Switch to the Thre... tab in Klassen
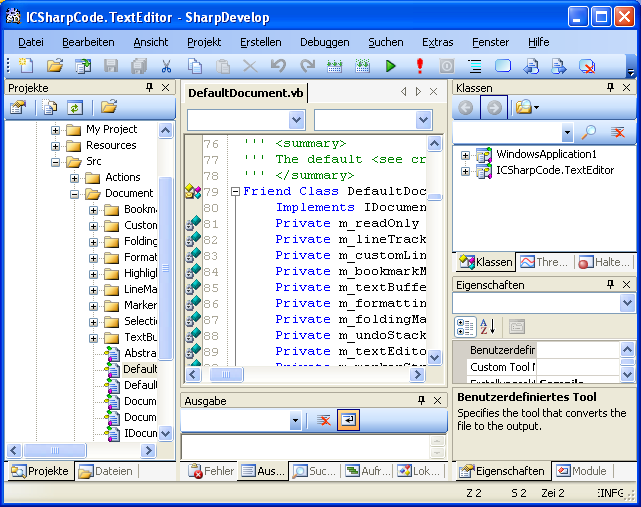 pyautogui.click(x=544, y=262)
